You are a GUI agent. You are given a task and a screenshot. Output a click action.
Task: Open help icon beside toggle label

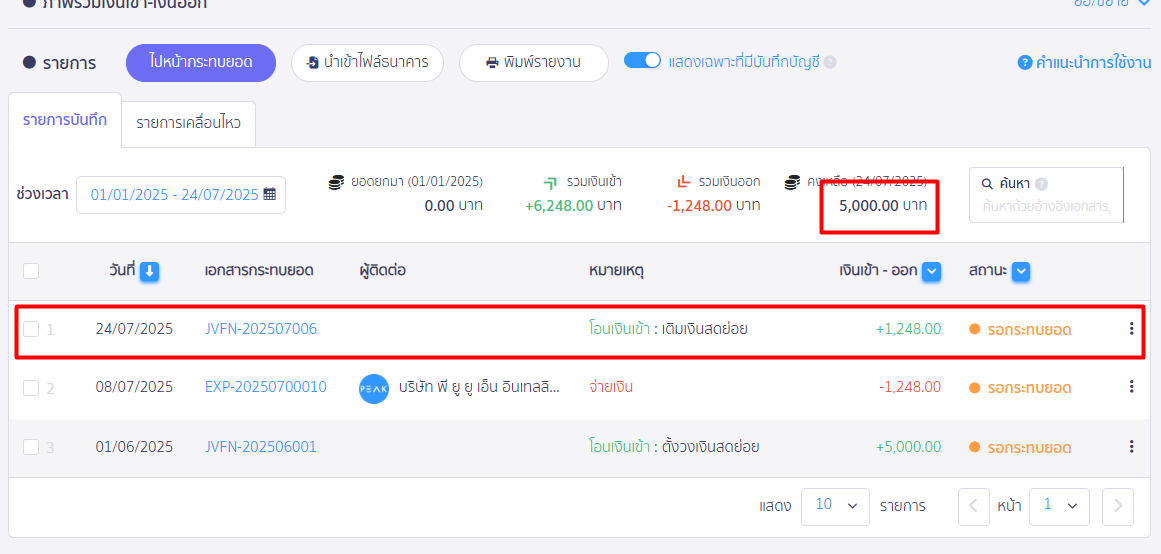(x=831, y=62)
